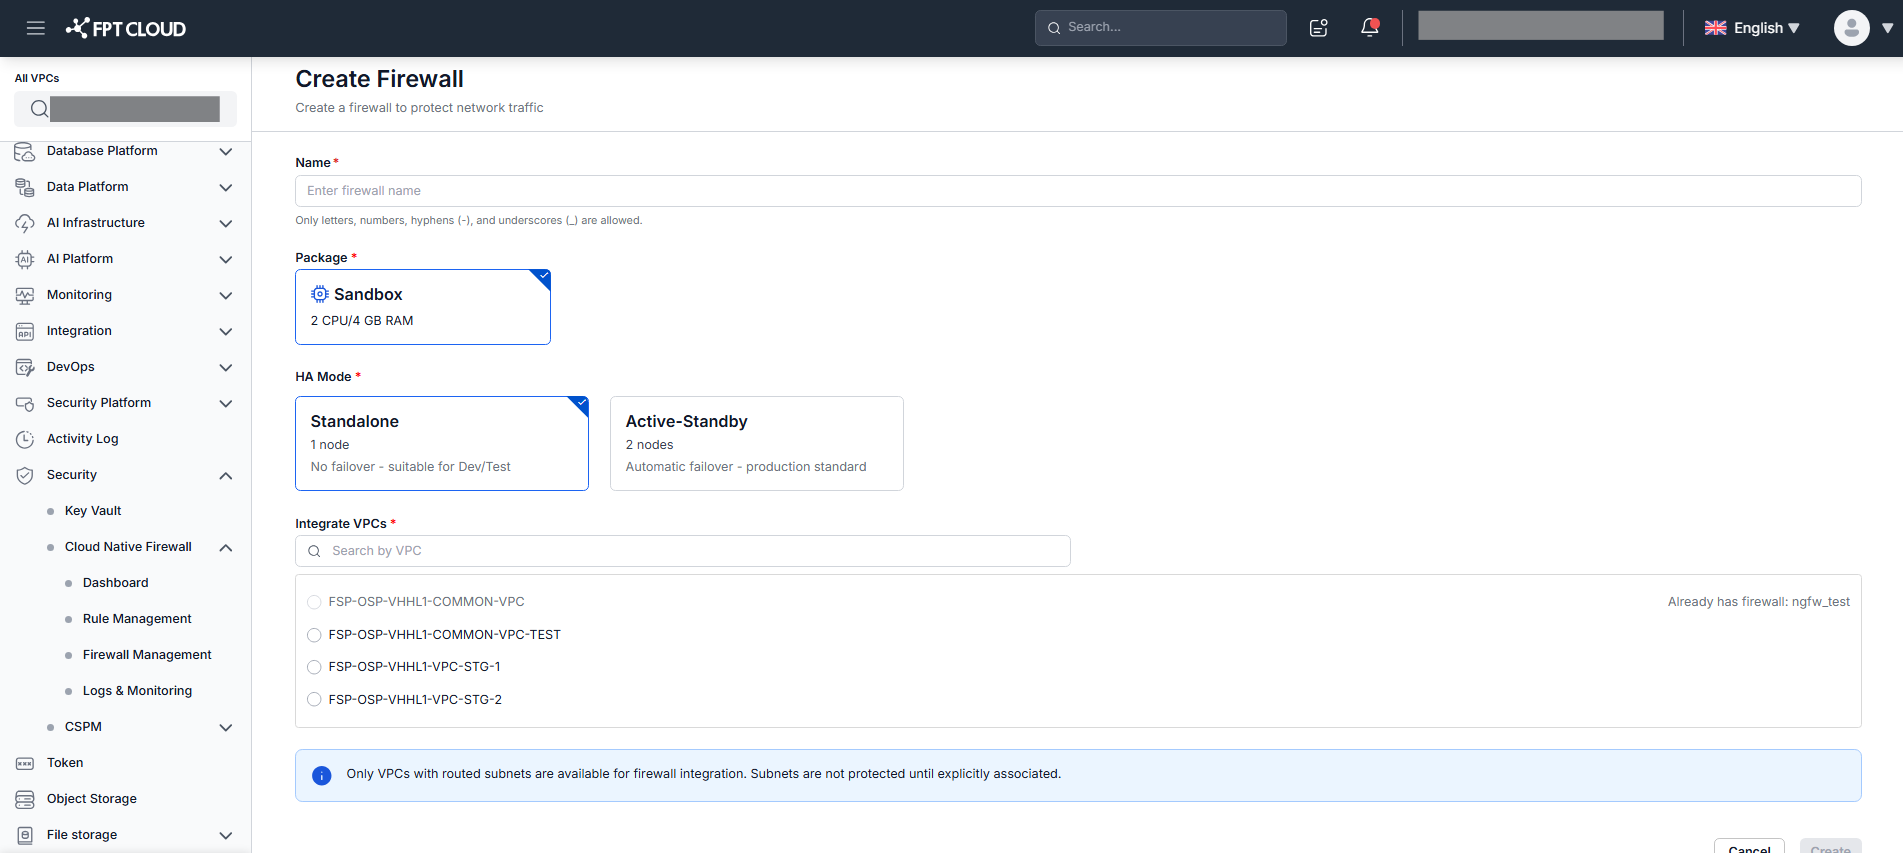Click the magnifier in Search by VPC field
This screenshot has width=1903, height=853.
[x=314, y=551]
